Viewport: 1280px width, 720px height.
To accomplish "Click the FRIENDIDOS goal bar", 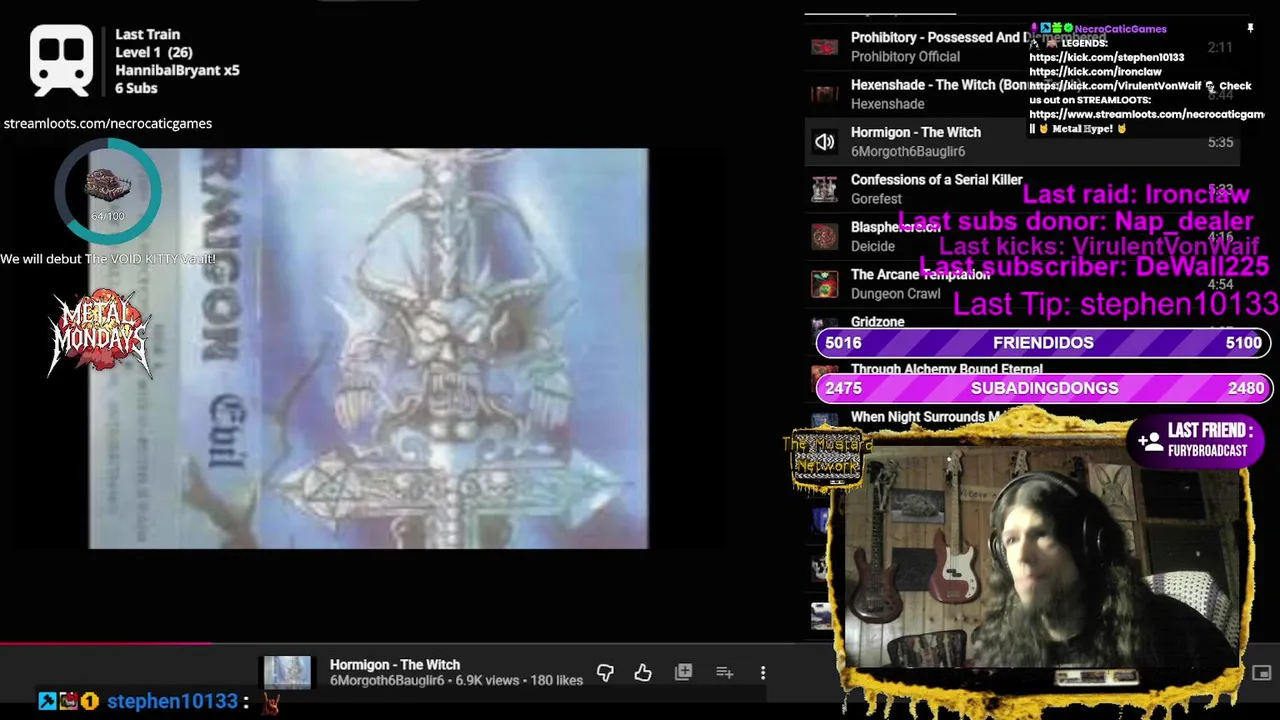I will click(1043, 343).
